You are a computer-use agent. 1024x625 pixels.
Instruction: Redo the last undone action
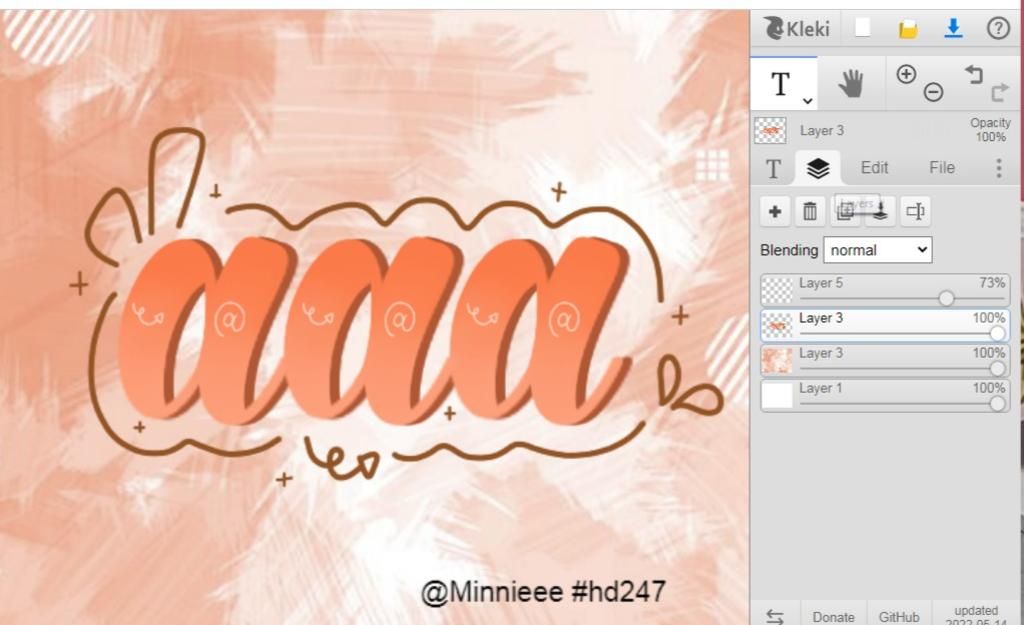click(1000, 93)
